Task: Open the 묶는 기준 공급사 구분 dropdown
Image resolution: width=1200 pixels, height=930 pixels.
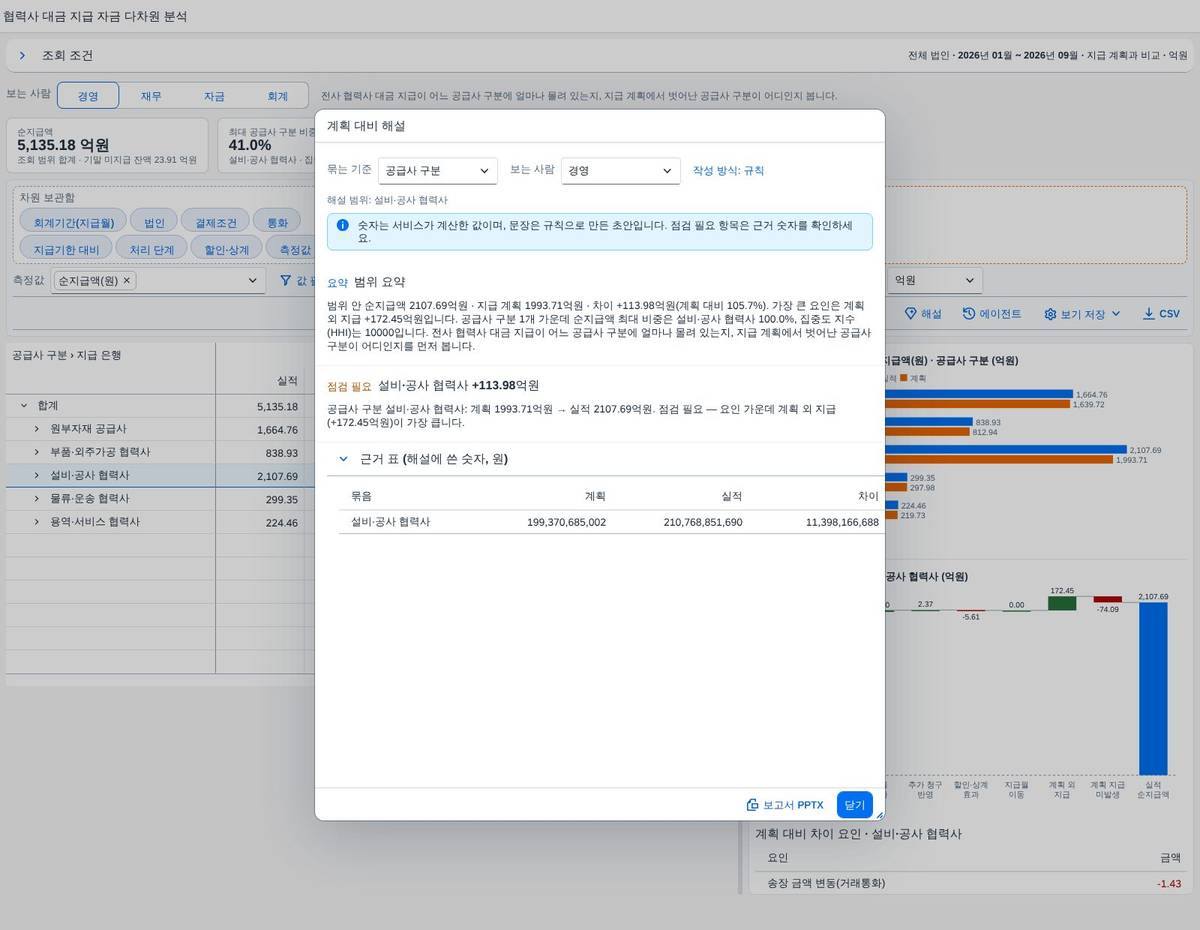Action: click(x=437, y=171)
